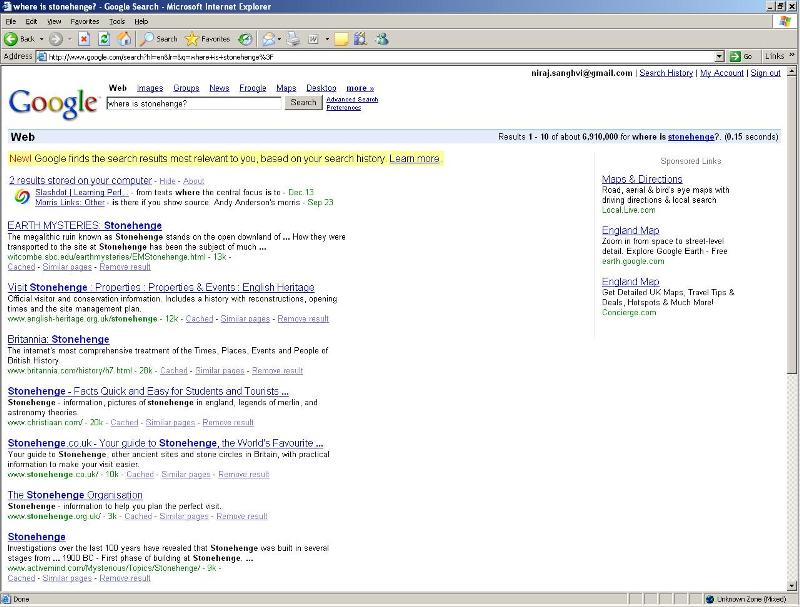Open the address bar dropdown arrow

719,56
